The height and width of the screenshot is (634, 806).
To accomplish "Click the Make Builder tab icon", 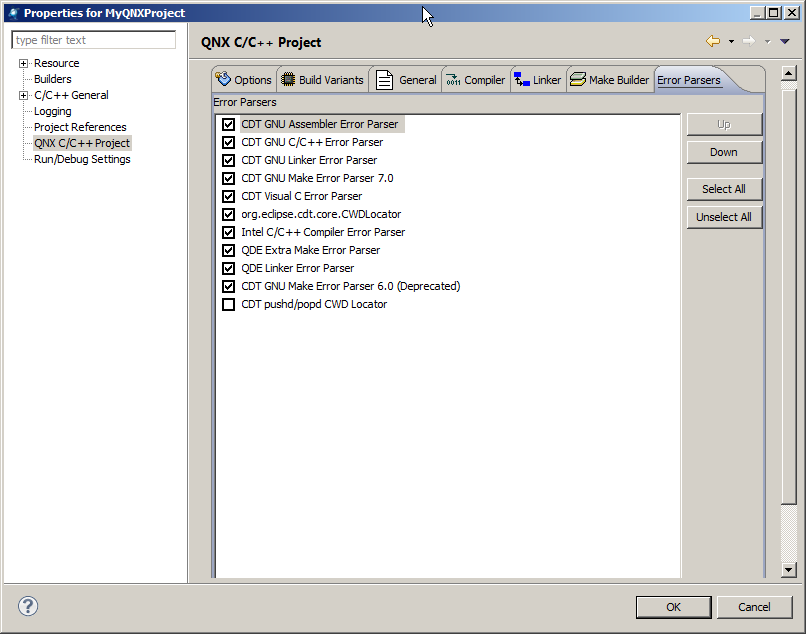I will click(x=578, y=80).
